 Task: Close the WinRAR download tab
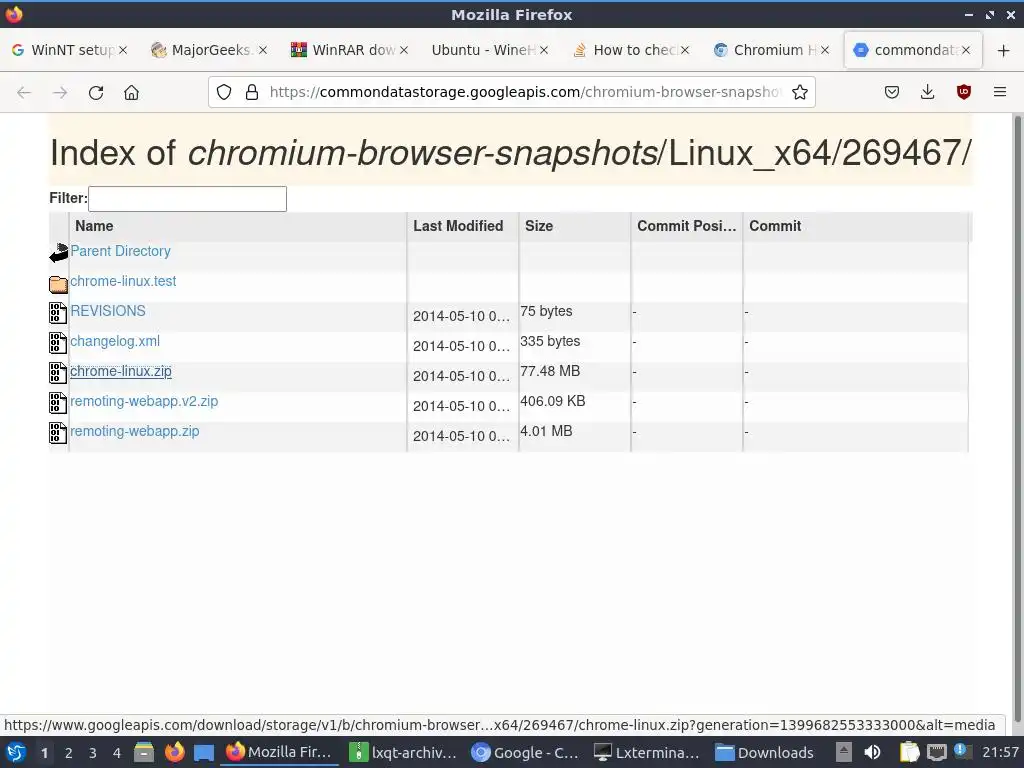pos(404,50)
